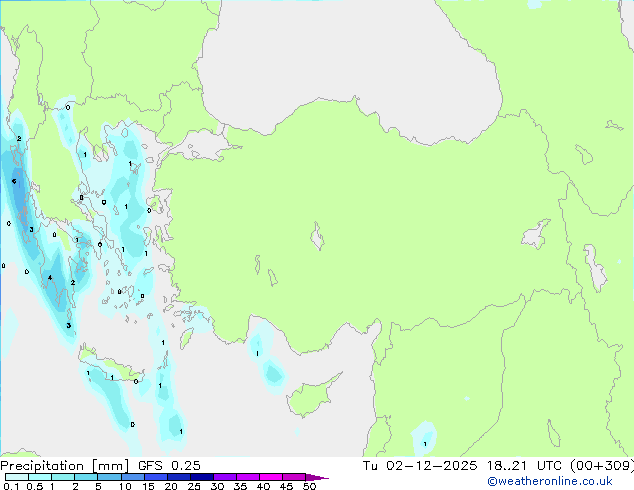Click the precipitation value '6' on the map
Screen dimensions: 634x490
tap(14, 181)
